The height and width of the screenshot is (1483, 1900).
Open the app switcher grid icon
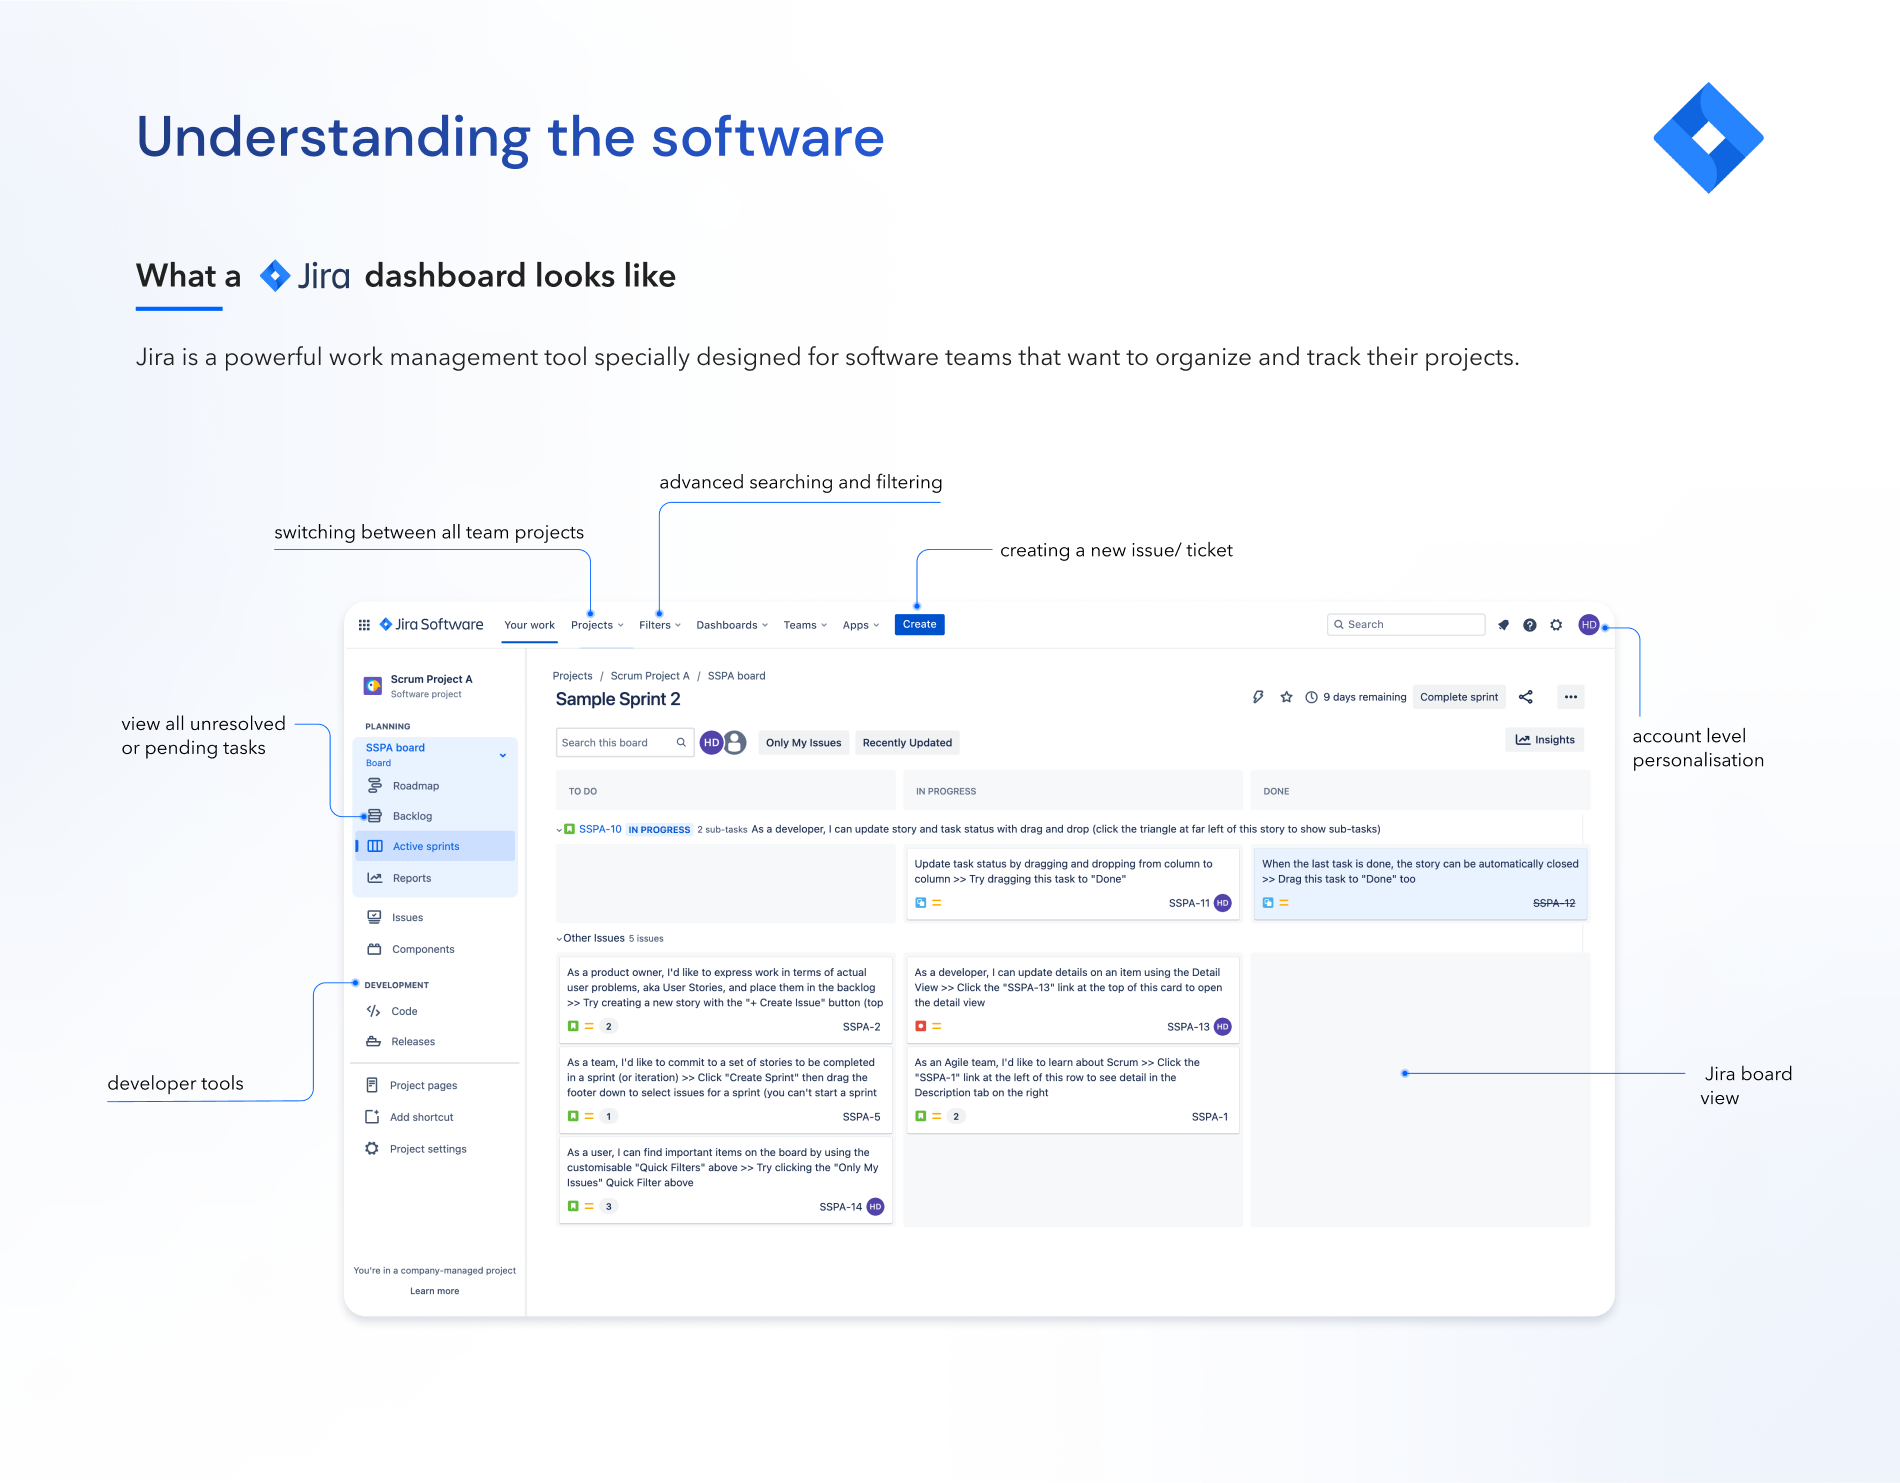click(x=364, y=625)
